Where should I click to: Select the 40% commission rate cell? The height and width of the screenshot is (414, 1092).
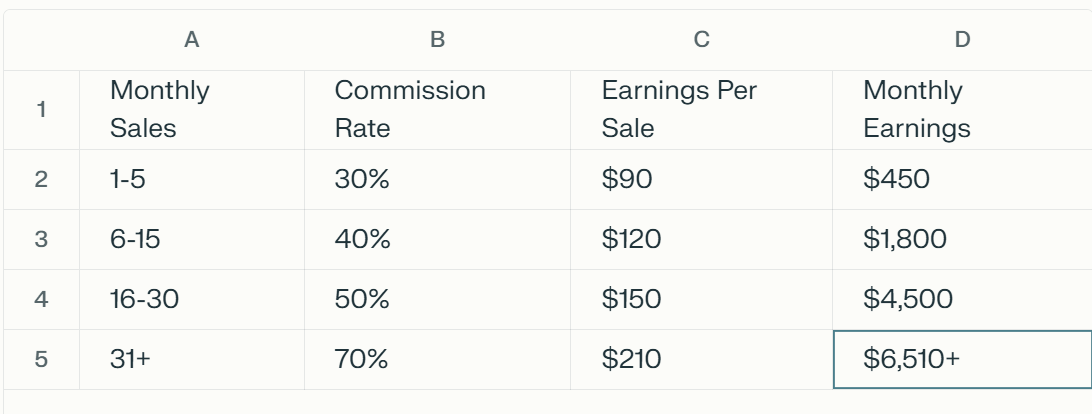437,239
